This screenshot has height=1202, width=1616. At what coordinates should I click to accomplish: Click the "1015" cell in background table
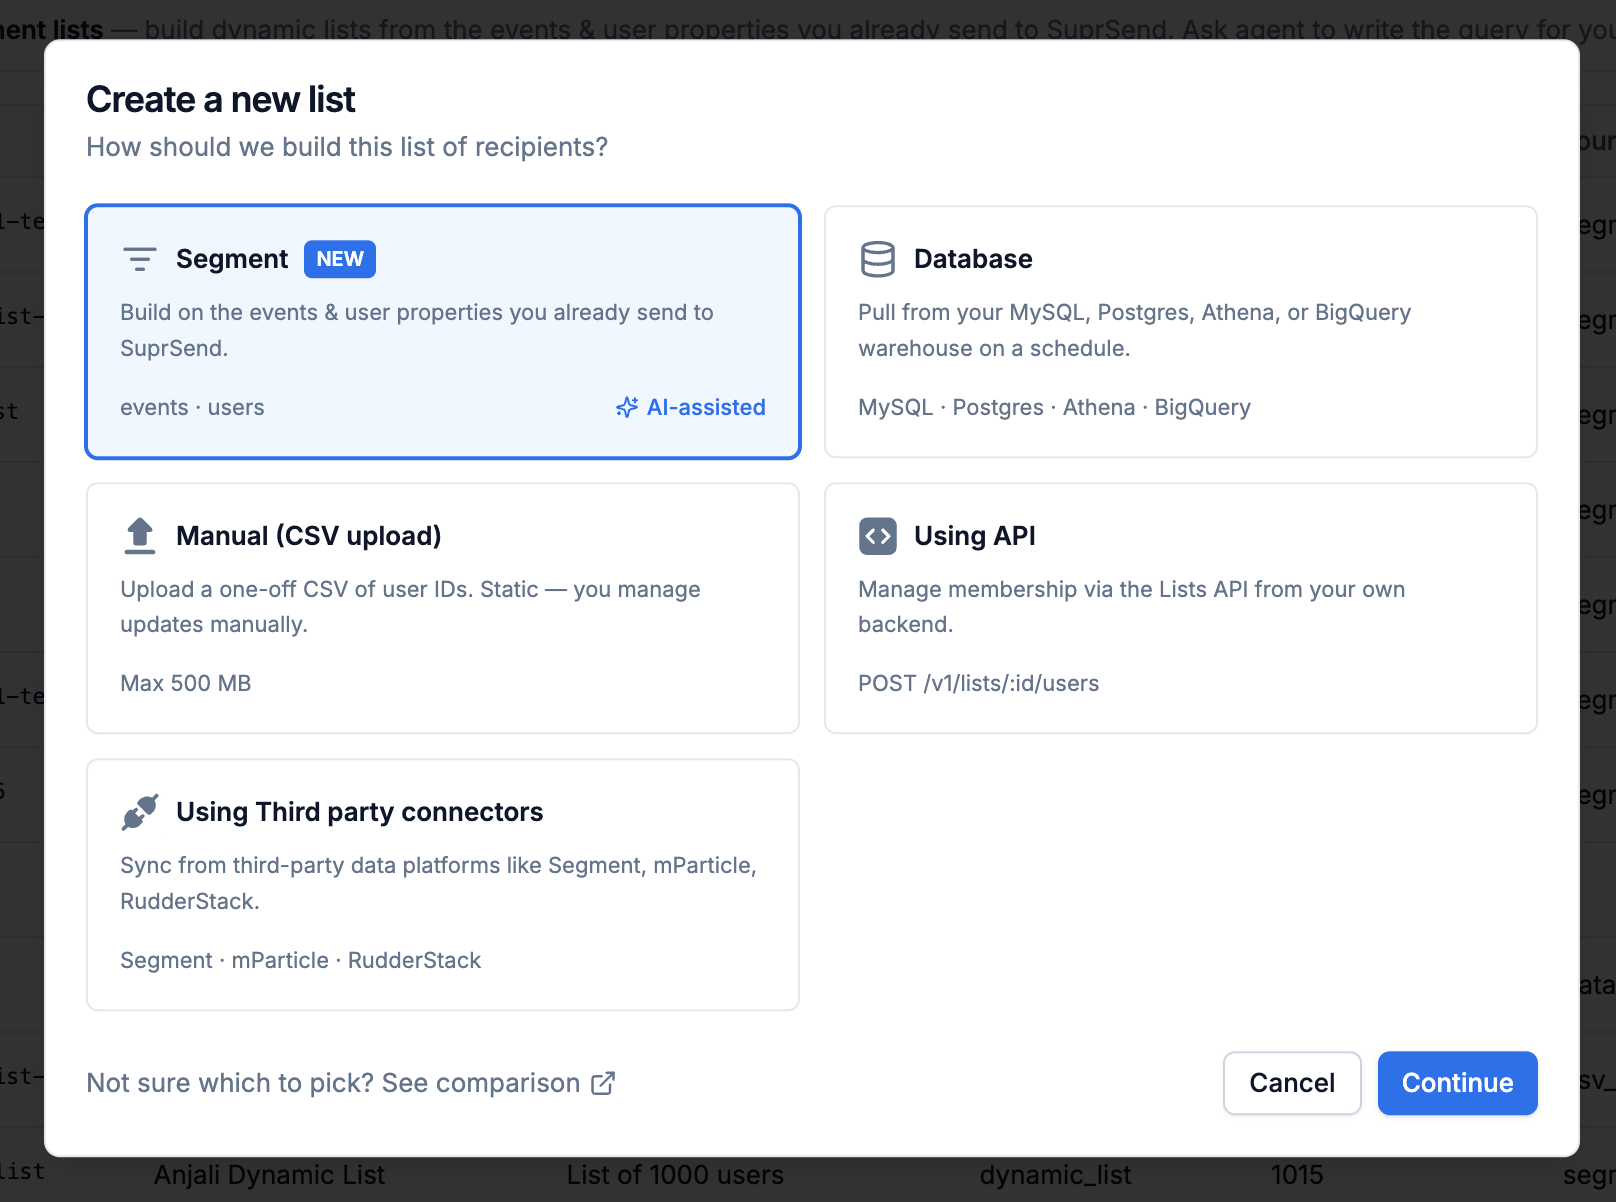pyautogui.click(x=1297, y=1175)
